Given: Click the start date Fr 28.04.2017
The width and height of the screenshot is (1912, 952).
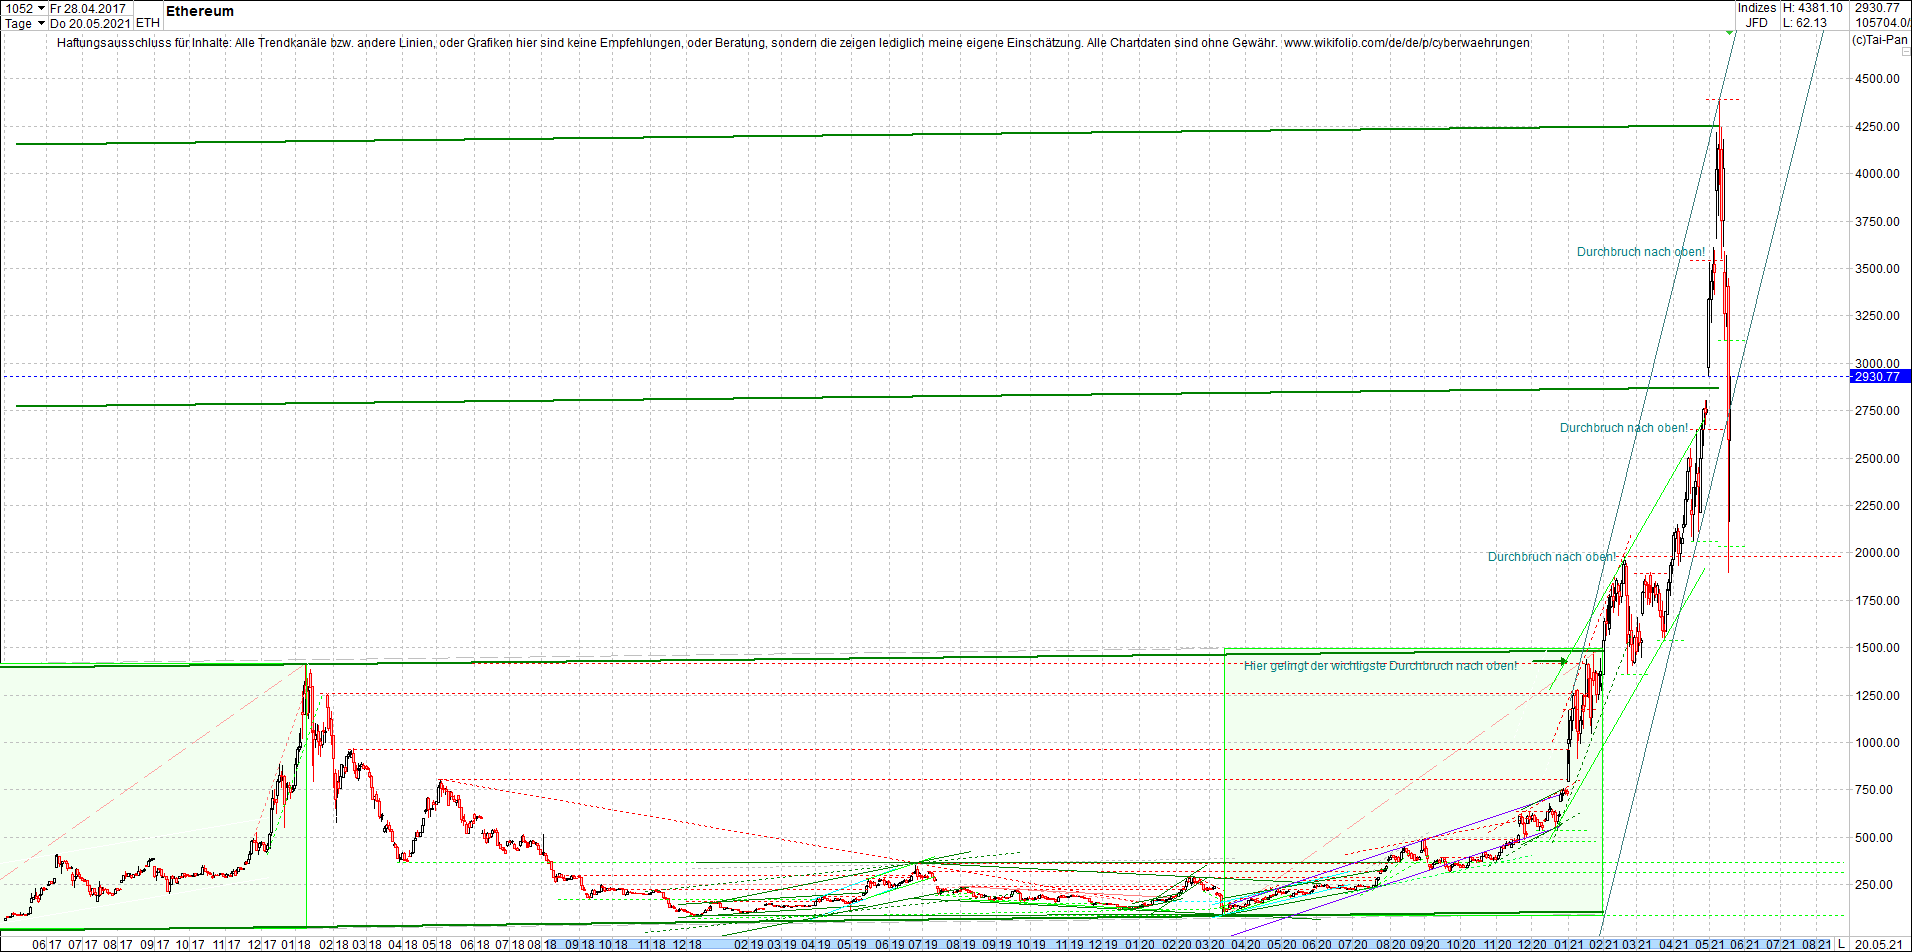Looking at the screenshot, I should [89, 8].
